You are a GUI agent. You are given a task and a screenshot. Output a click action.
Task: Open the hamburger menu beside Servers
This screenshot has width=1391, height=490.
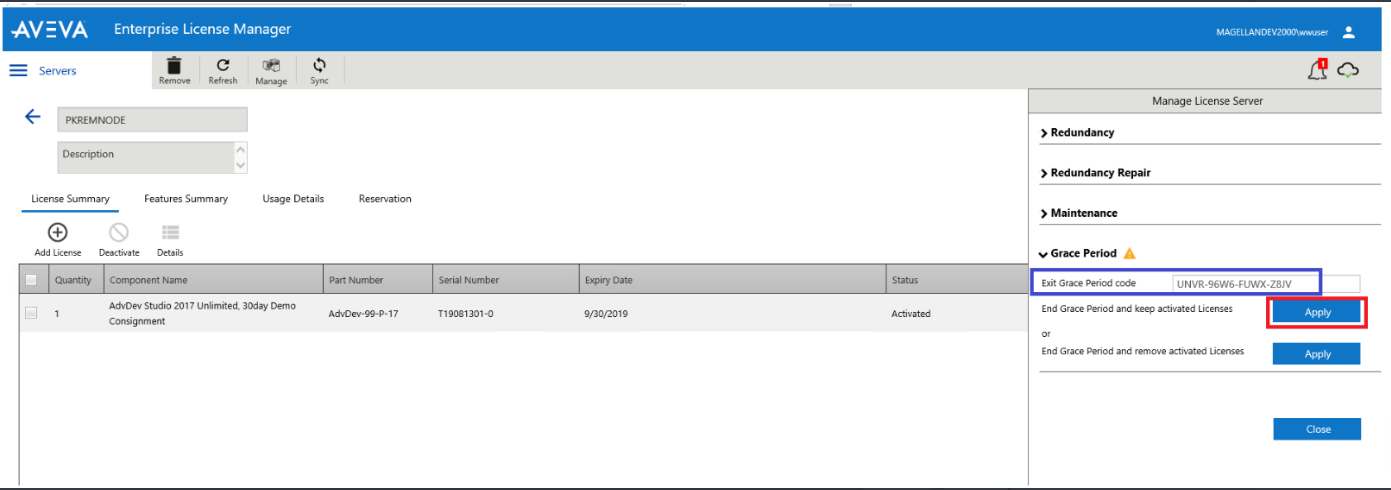(x=18, y=71)
